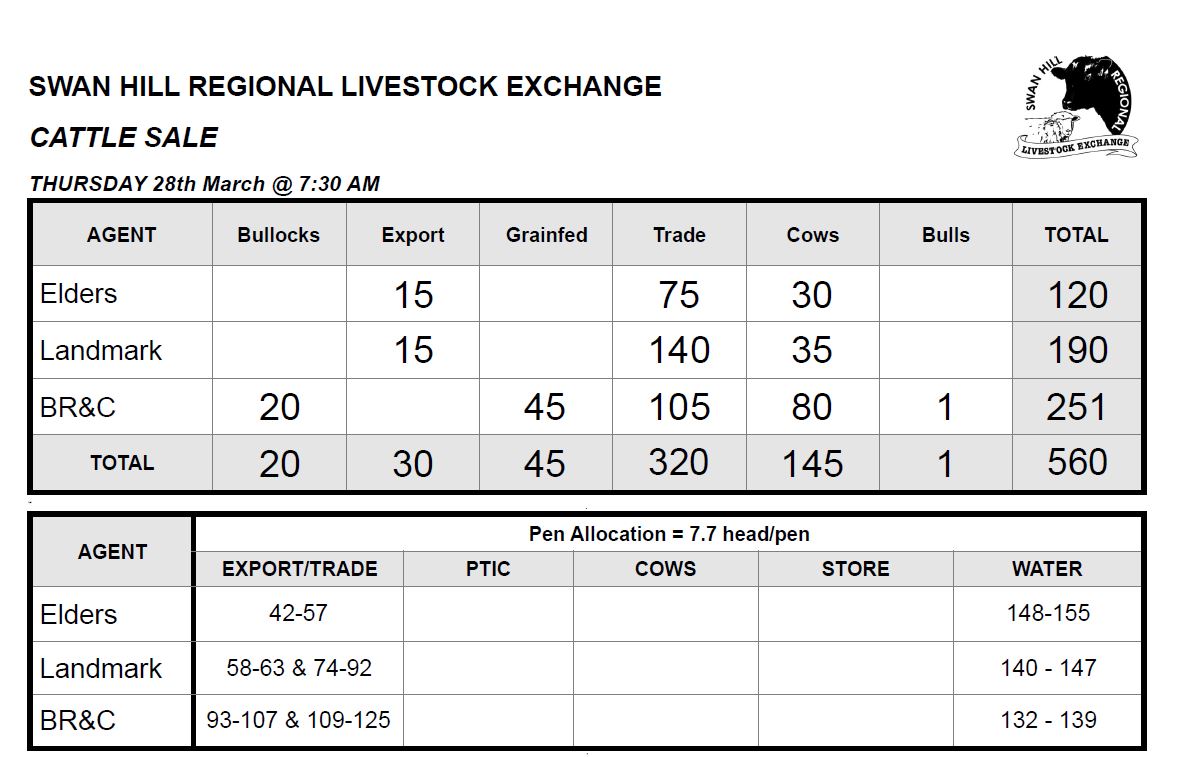Select Elders total cell showing 120

(1077, 294)
